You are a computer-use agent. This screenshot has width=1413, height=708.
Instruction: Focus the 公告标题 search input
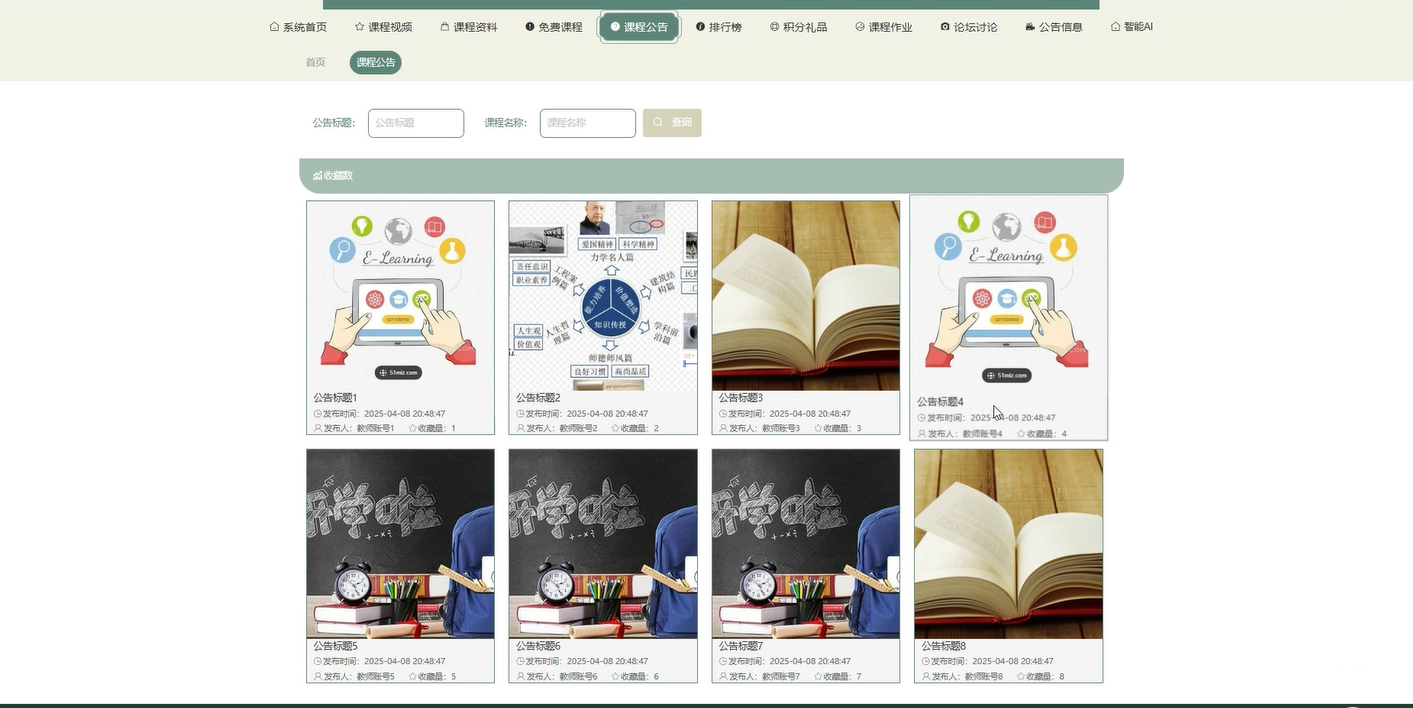416,123
